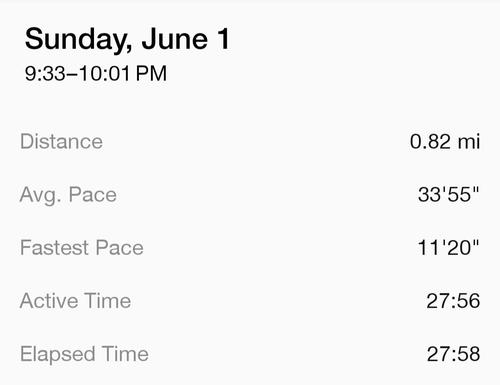Click the Sunday, June 1 heading

click(127, 40)
